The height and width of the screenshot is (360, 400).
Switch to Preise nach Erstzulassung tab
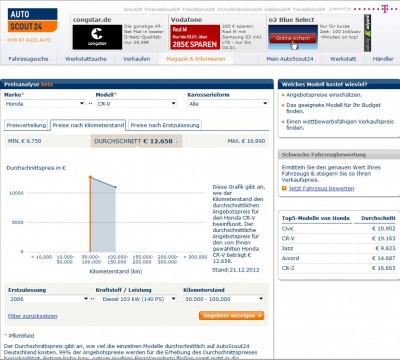click(x=165, y=125)
